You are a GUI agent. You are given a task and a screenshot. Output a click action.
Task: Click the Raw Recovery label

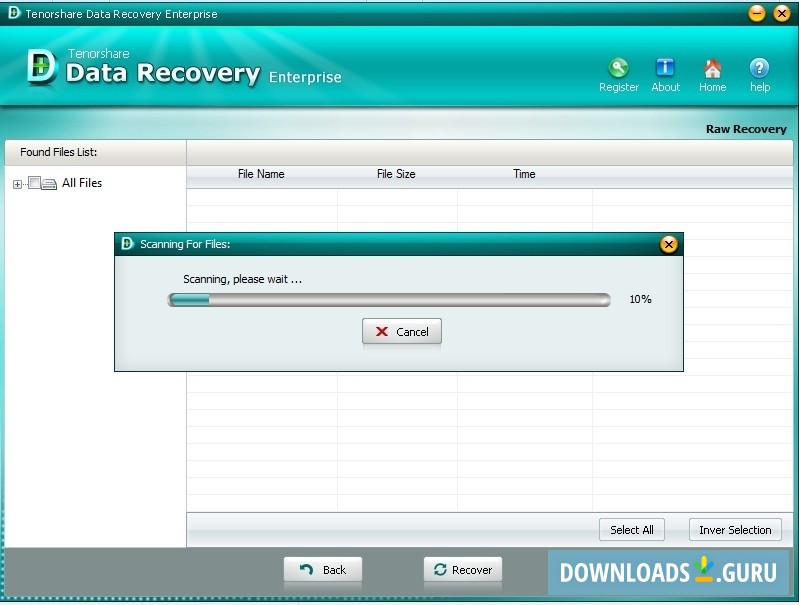point(746,129)
